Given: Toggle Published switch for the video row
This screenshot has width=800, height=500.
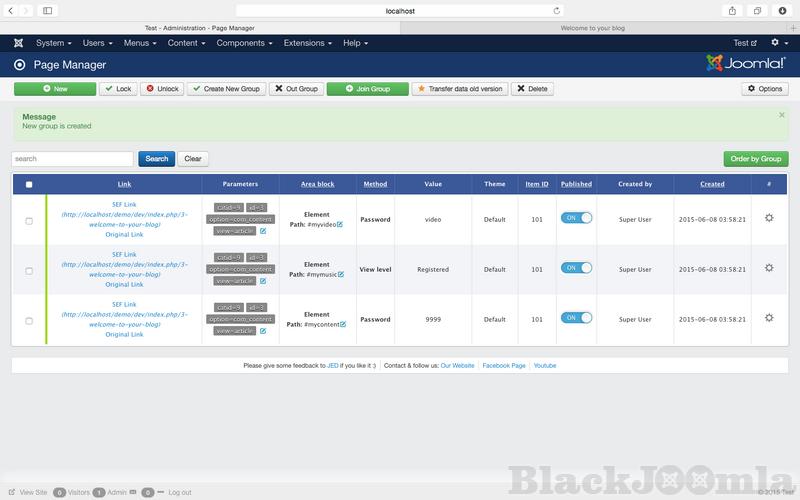Looking at the screenshot, I should 576,218.
